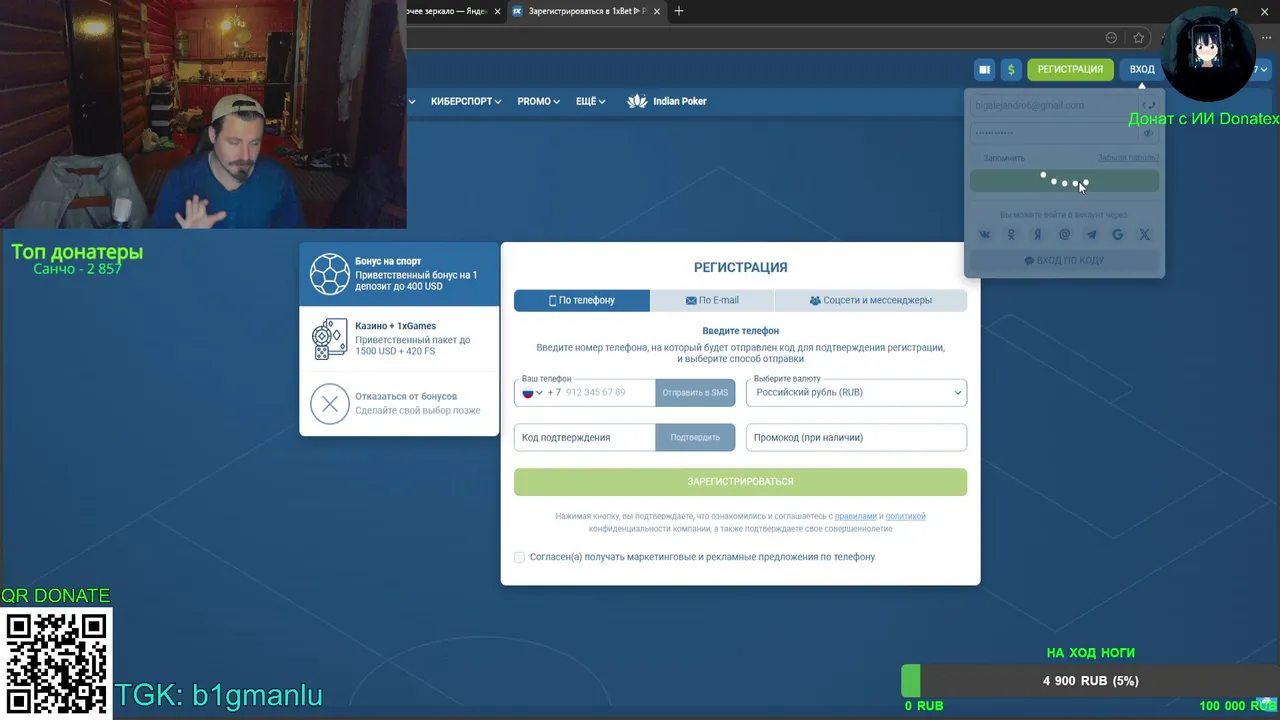Screen dimensions: 1280x720
Task: Click the Mail.ru @ login icon
Action: [1064, 234]
